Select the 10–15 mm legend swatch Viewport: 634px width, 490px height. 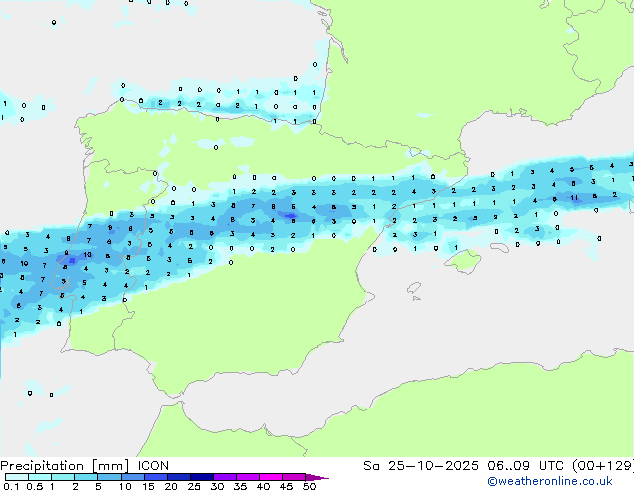(133, 477)
